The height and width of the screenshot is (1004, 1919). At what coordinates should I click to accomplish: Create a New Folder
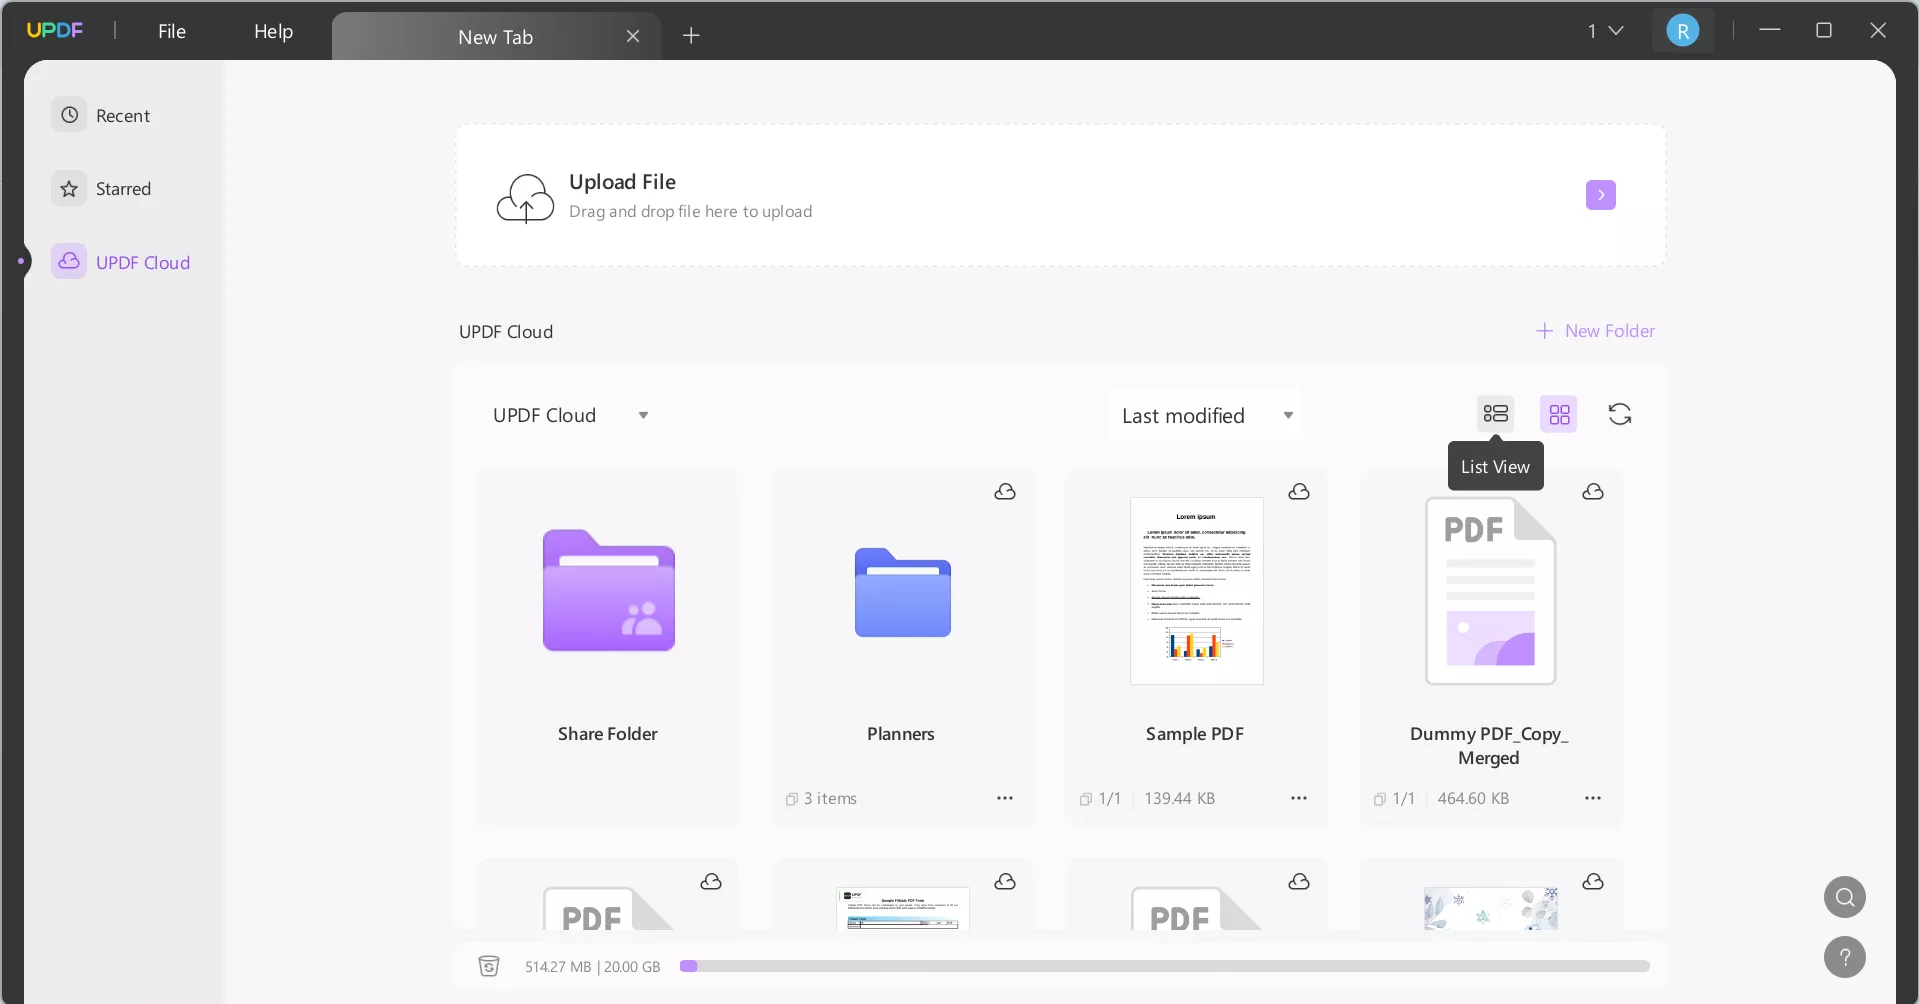[1595, 331]
